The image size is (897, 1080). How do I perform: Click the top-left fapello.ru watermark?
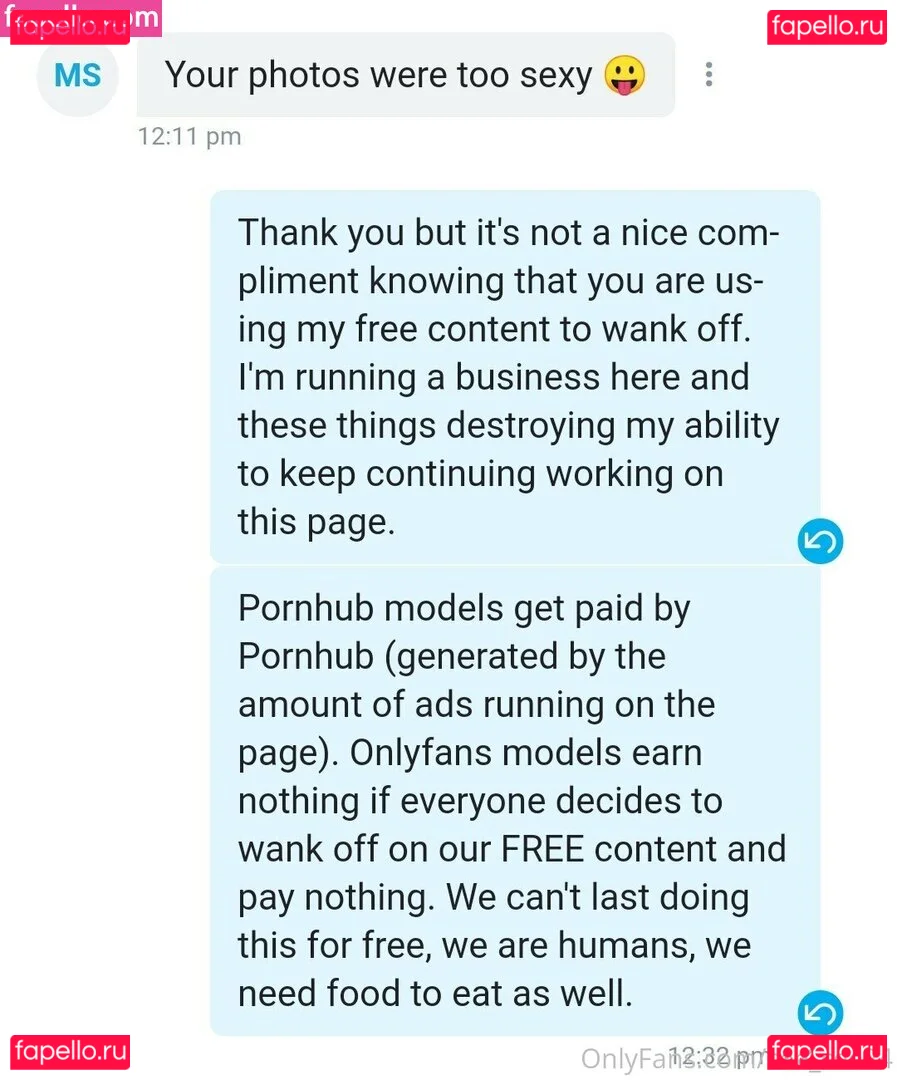pos(70,26)
